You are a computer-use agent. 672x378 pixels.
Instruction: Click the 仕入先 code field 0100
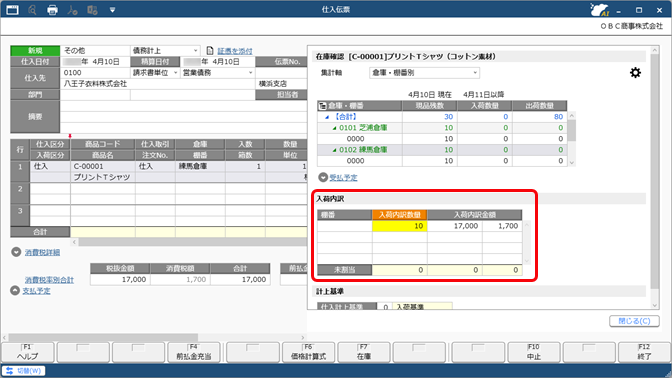tap(95, 73)
